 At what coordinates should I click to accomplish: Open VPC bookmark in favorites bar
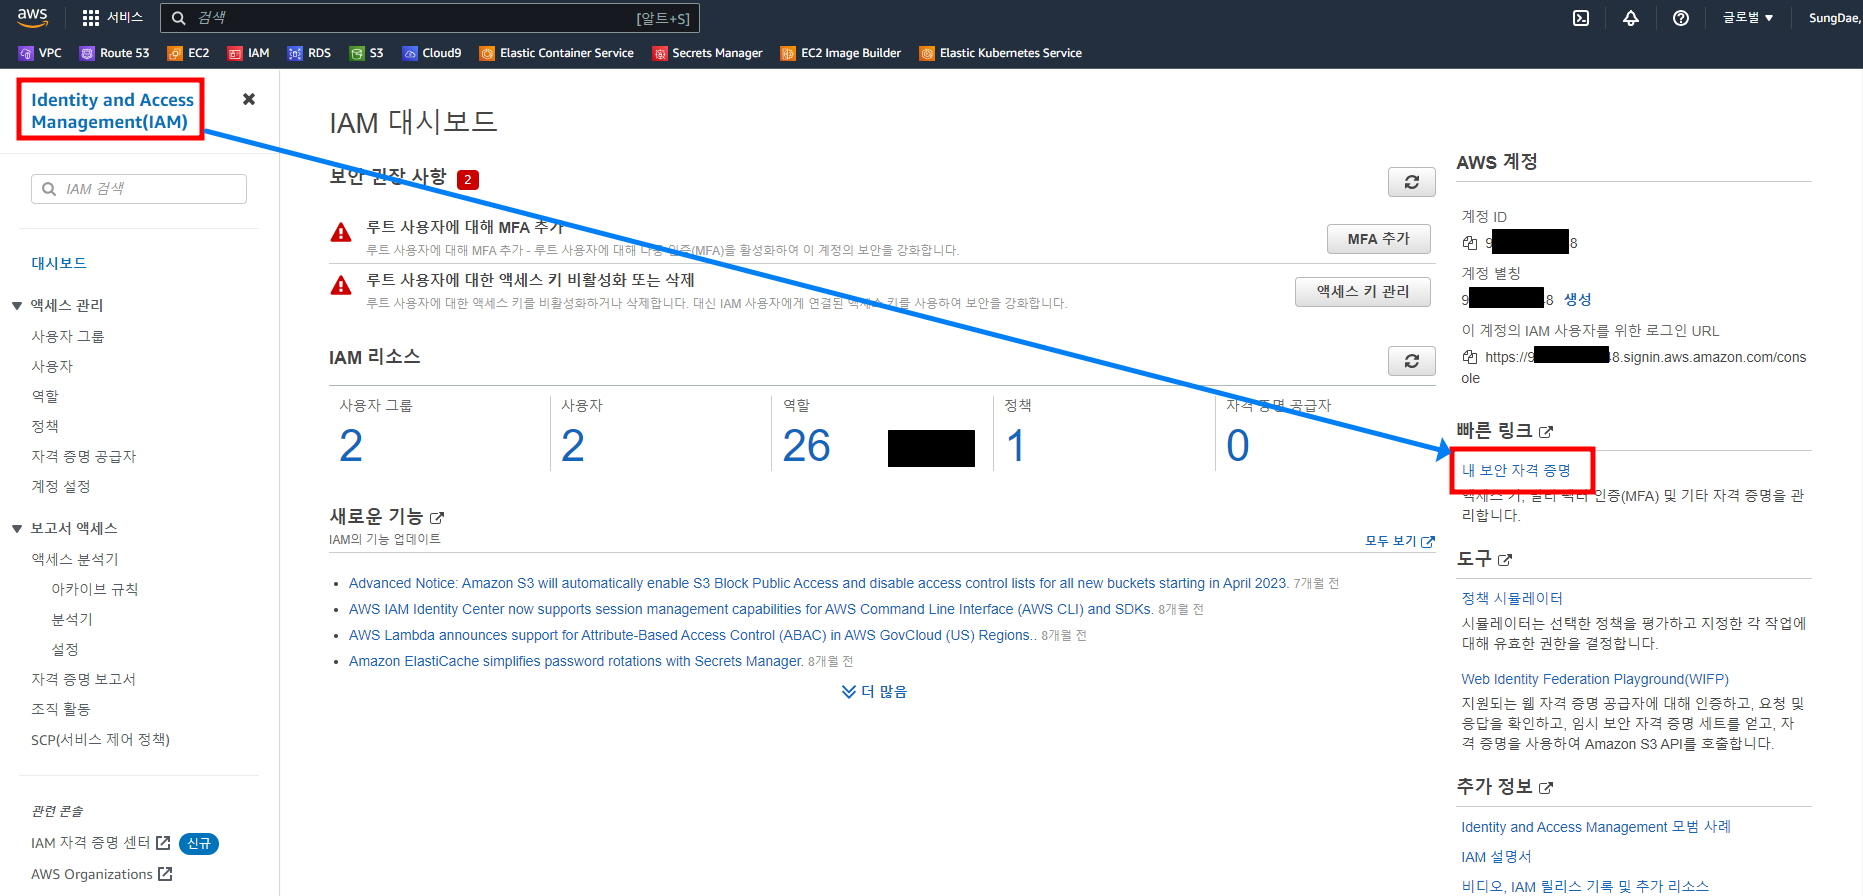pos(40,53)
